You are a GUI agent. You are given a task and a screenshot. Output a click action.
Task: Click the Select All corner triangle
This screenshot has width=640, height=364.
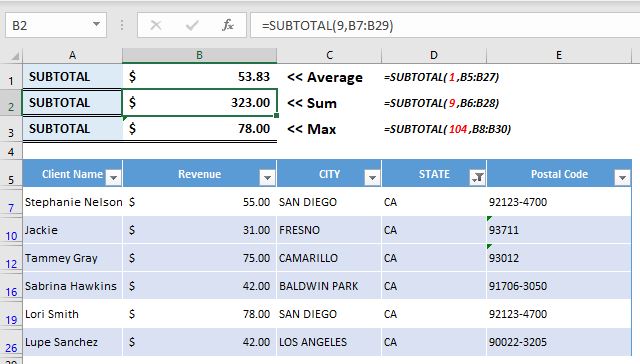pyautogui.click(x=14, y=56)
